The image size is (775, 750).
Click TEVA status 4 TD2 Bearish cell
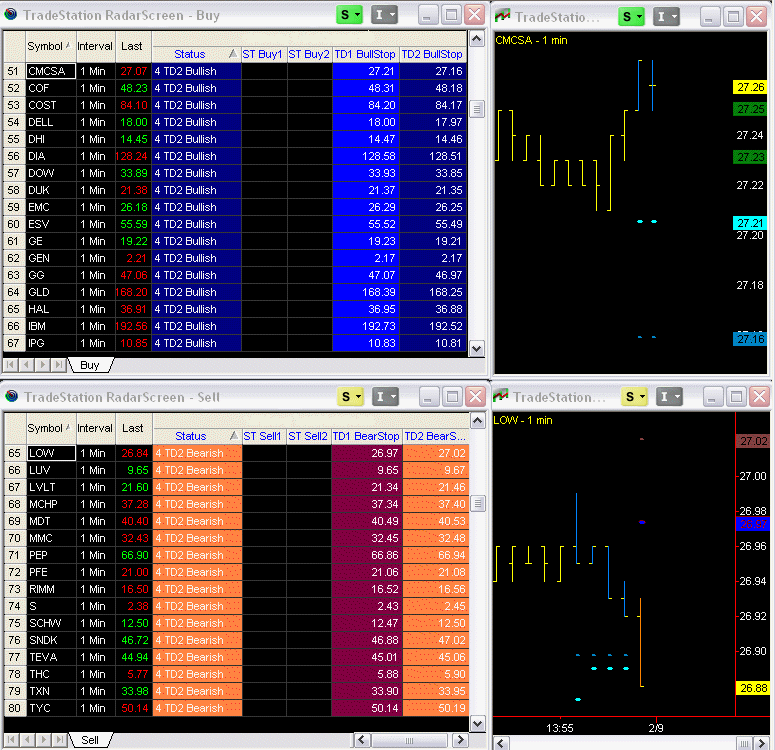197,657
